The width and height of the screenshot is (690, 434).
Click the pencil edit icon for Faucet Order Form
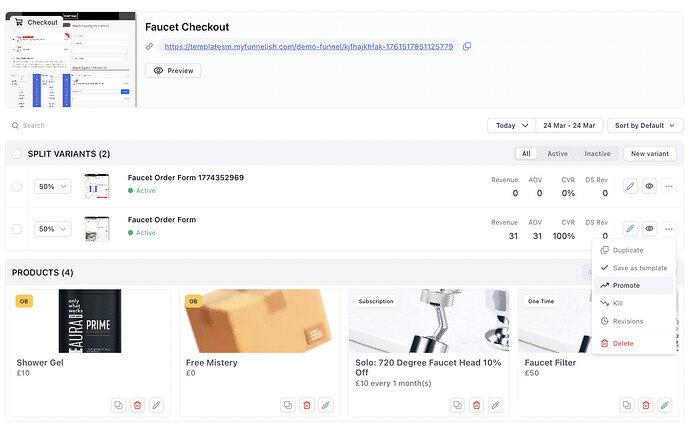pyautogui.click(x=629, y=229)
